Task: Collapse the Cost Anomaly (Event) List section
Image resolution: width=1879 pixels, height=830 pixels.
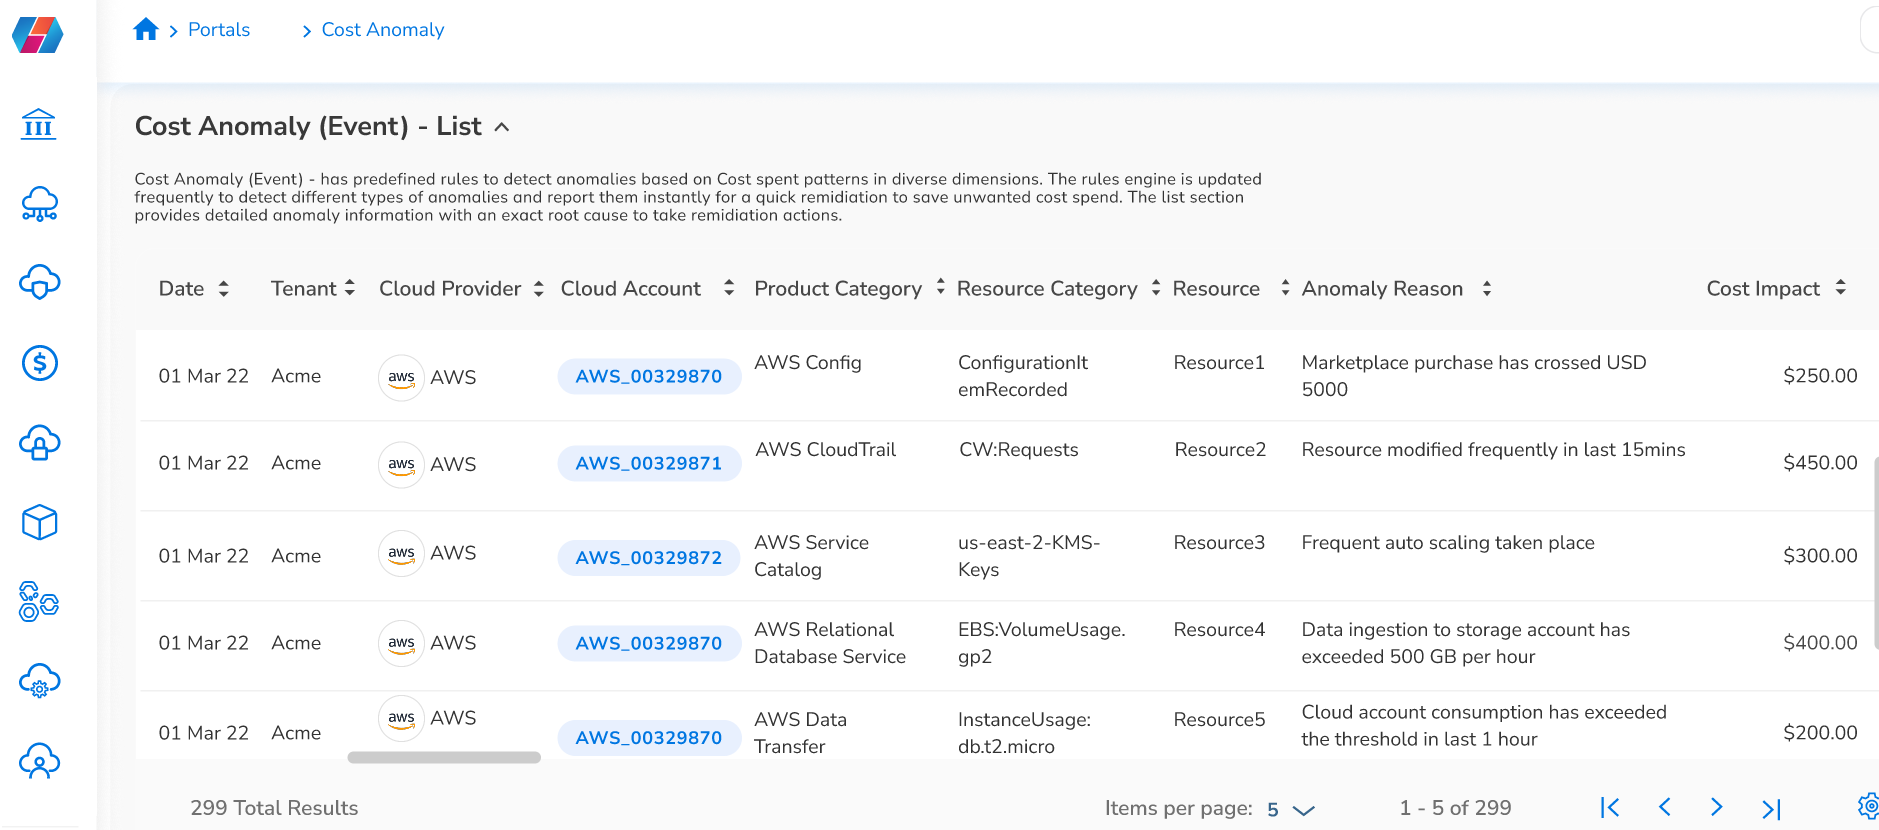Action: (502, 127)
